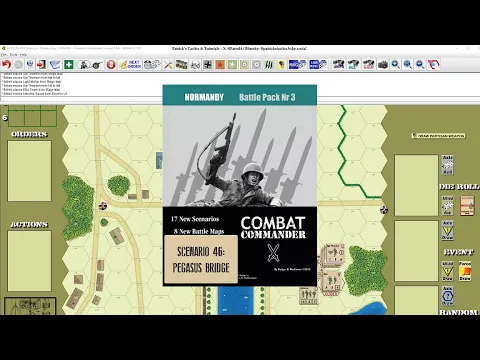Click the orange card beside Allied Roll
Screen dimensions: 480x360
(x=467, y=206)
